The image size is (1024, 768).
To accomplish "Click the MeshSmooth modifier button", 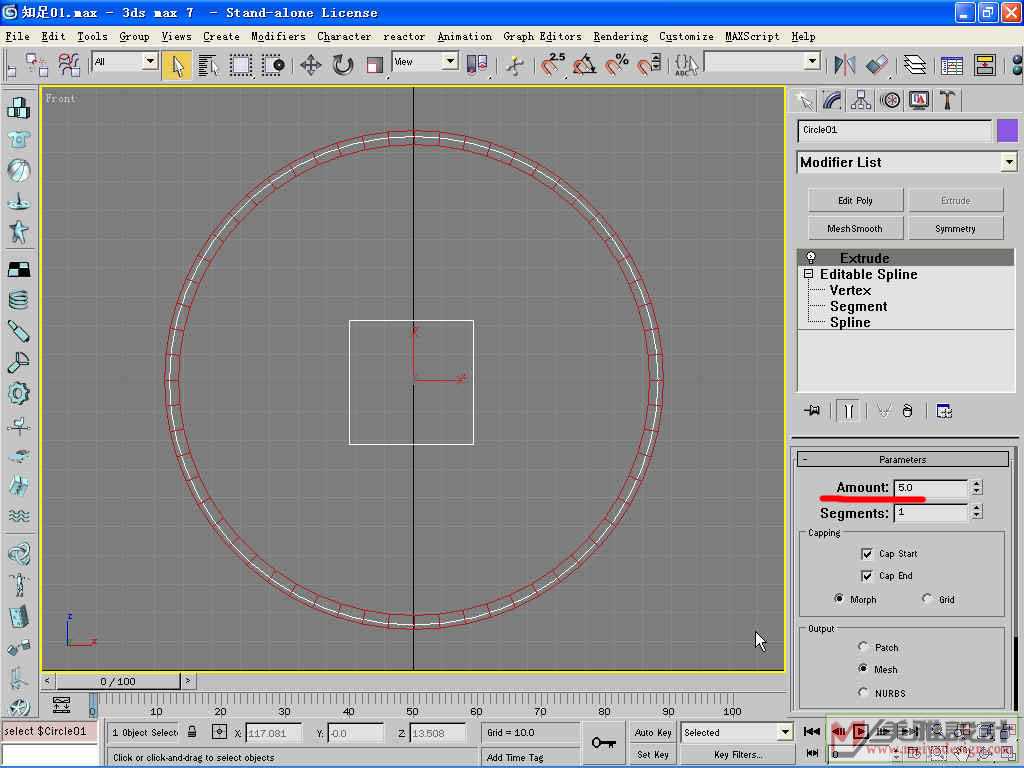I will [x=855, y=228].
